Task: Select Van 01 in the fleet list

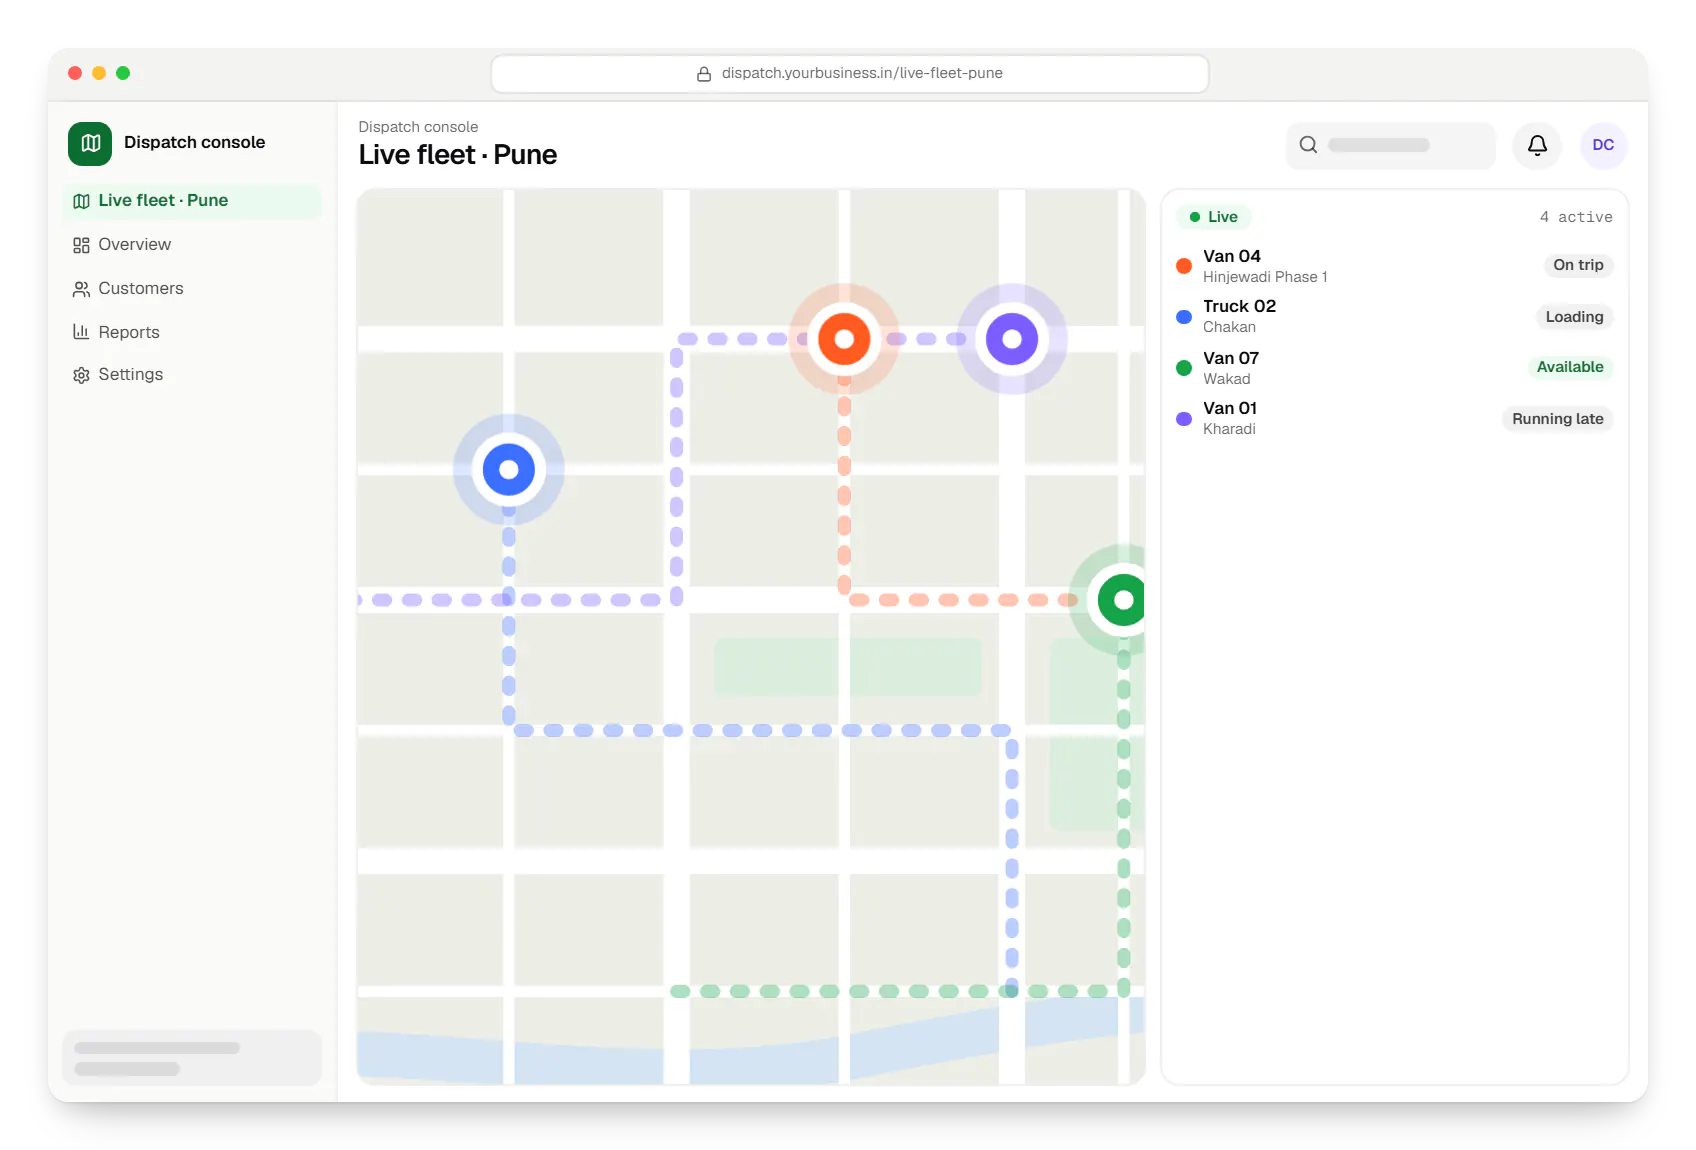Action: tap(1394, 418)
